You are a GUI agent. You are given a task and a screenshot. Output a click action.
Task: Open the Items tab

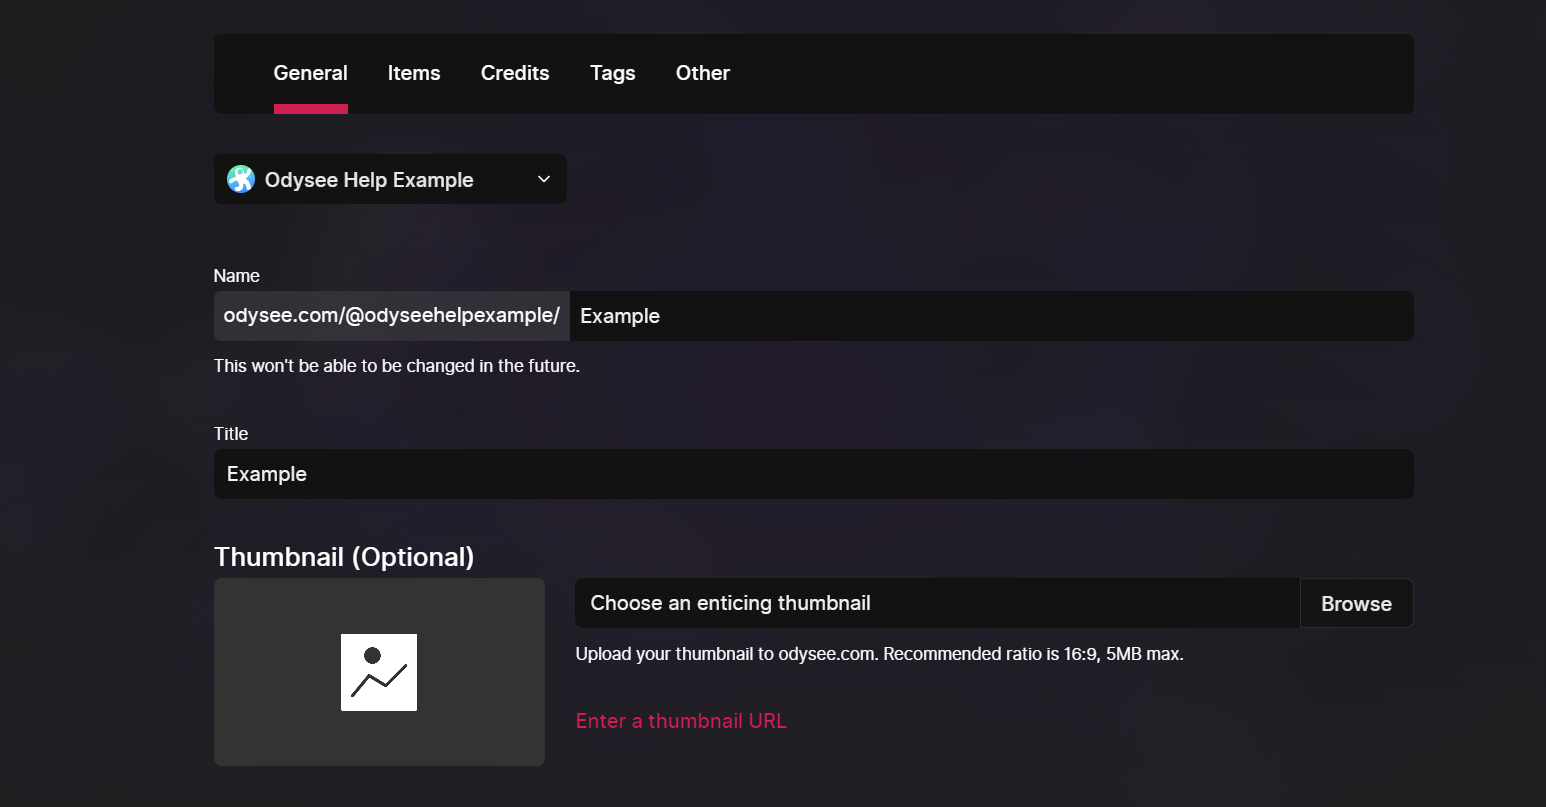click(414, 73)
